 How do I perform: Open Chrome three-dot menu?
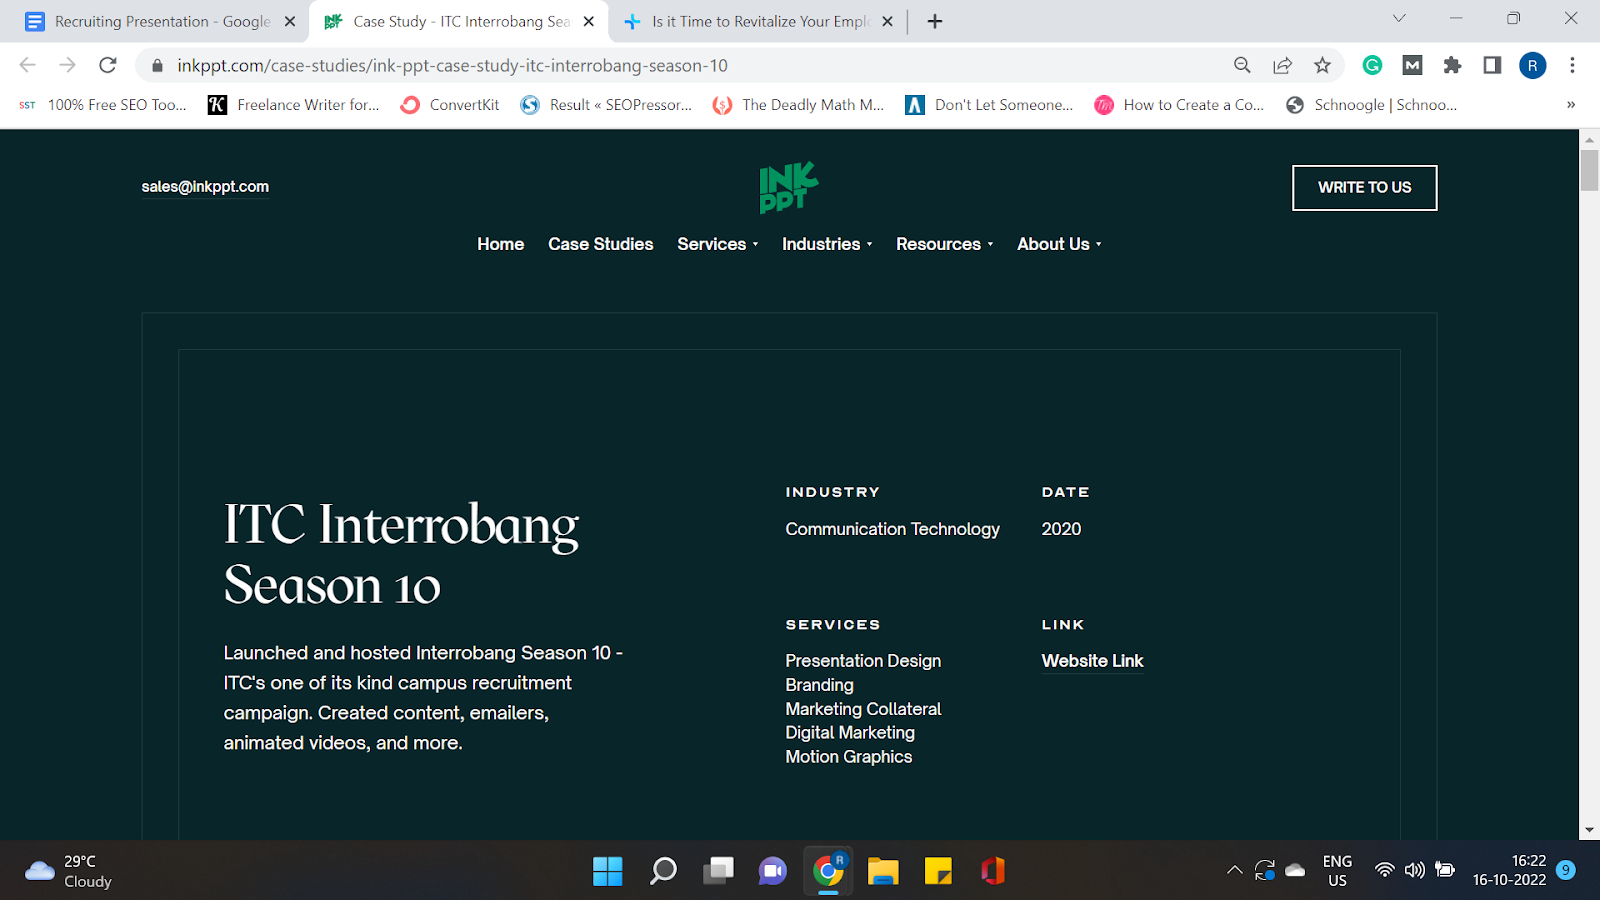[x=1572, y=65]
